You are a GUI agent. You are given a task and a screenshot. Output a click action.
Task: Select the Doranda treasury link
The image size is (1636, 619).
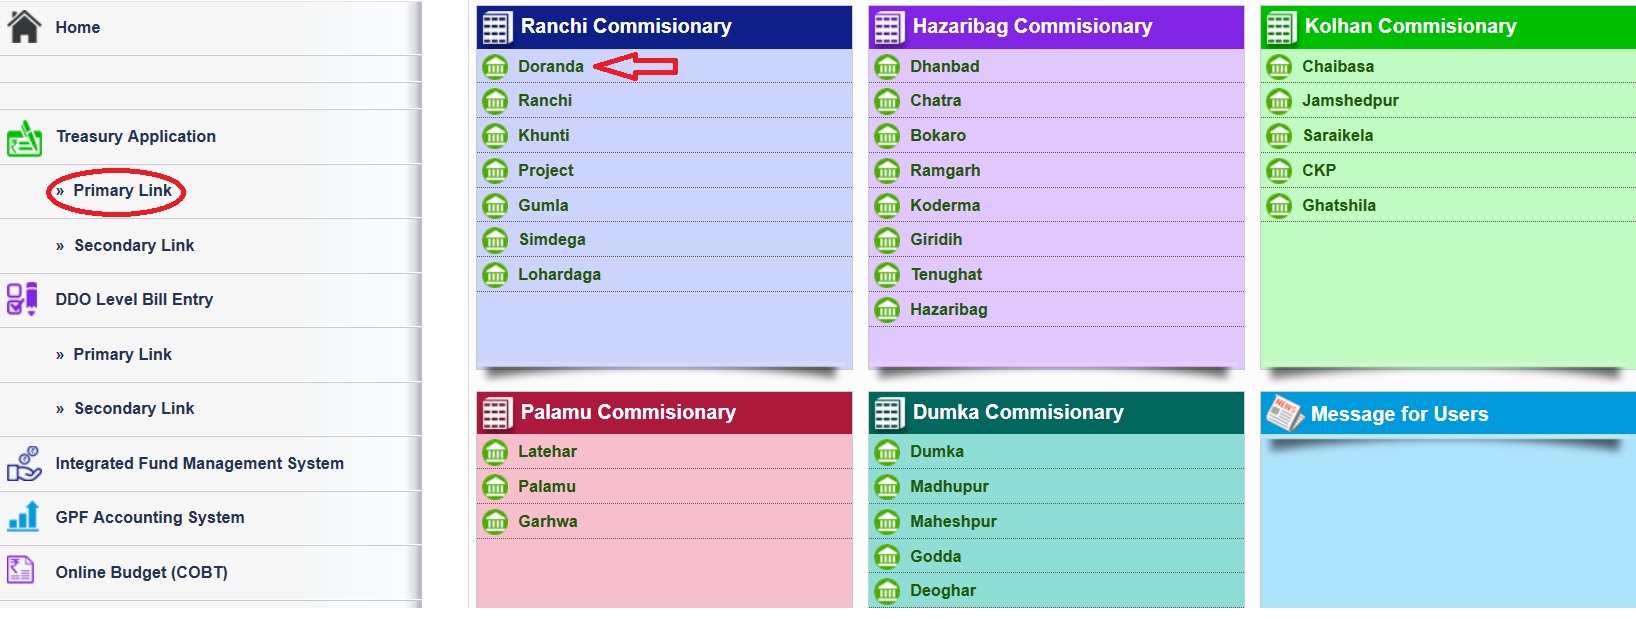coord(550,67)
